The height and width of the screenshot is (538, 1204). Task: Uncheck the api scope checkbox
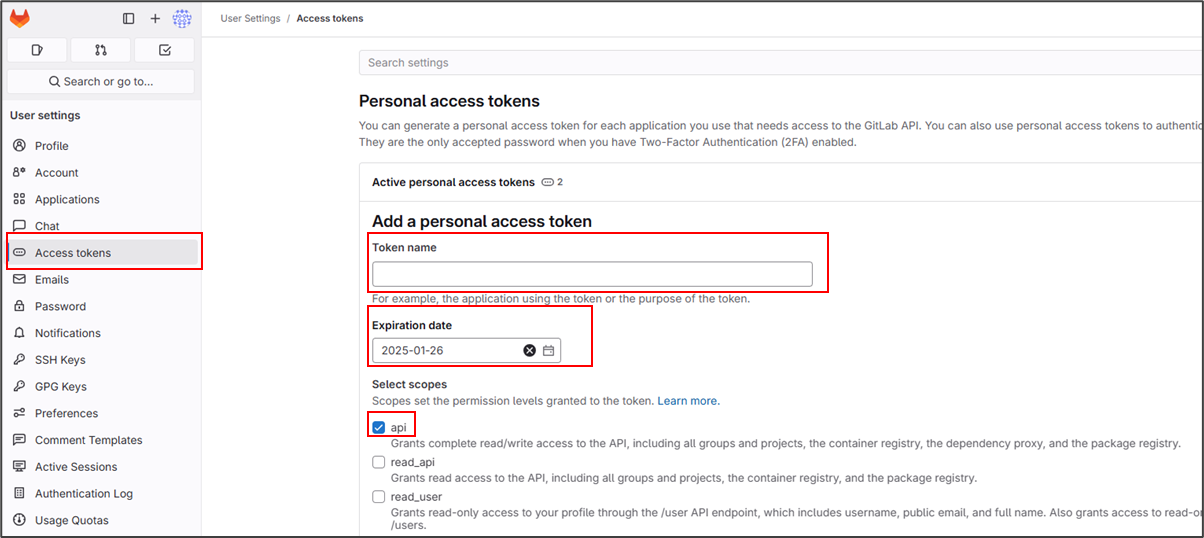[379, 428]
